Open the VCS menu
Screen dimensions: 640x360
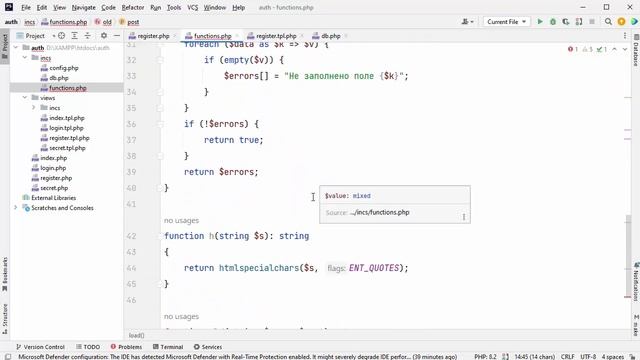point(192,7)
